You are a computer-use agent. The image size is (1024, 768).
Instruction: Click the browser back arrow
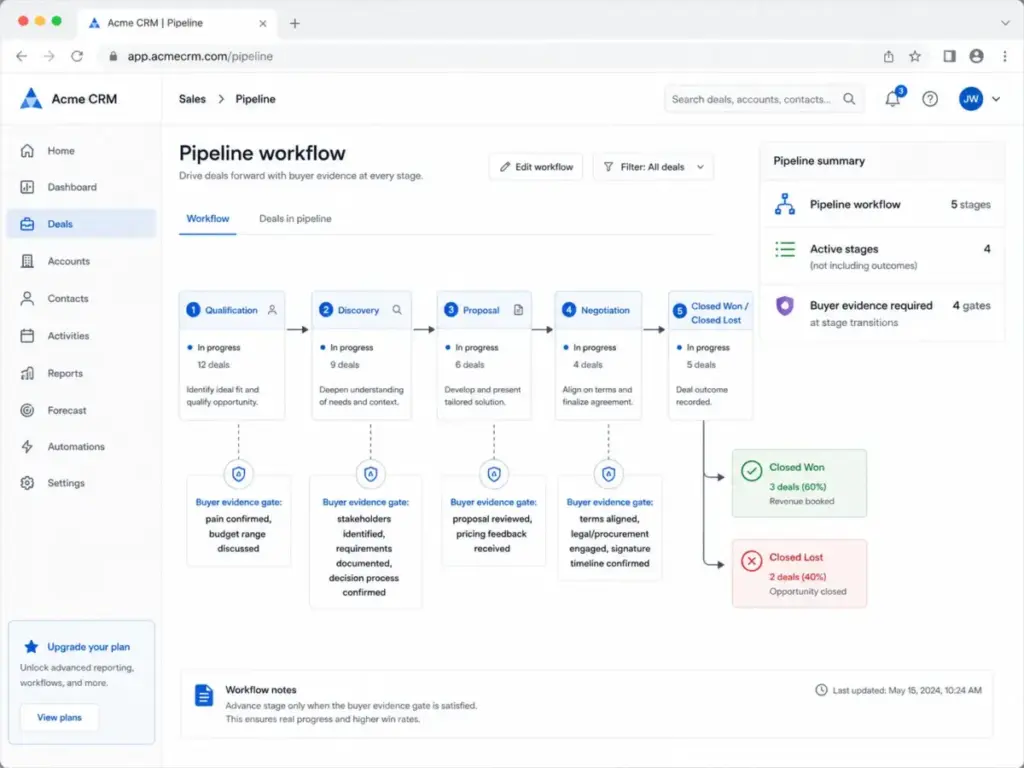point(22,56)
